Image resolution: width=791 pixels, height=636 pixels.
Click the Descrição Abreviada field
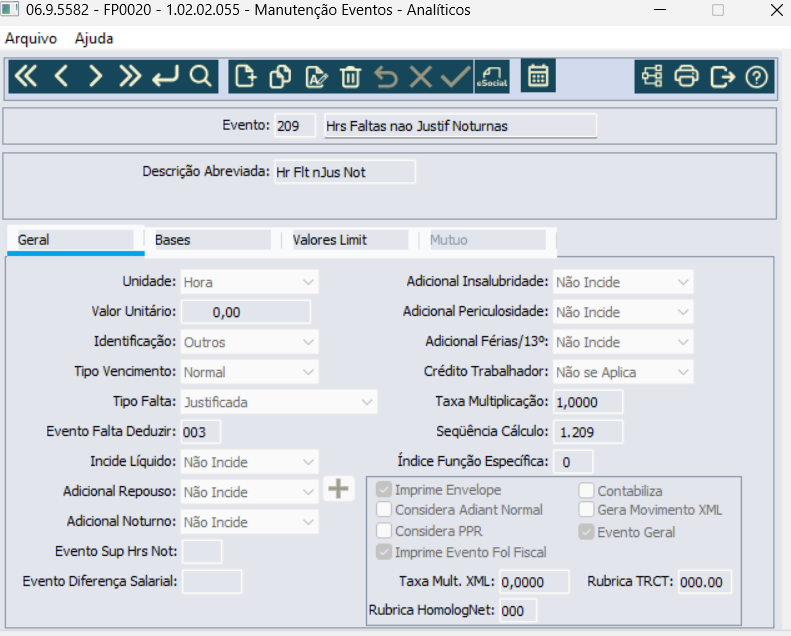[x=345, y=172]
